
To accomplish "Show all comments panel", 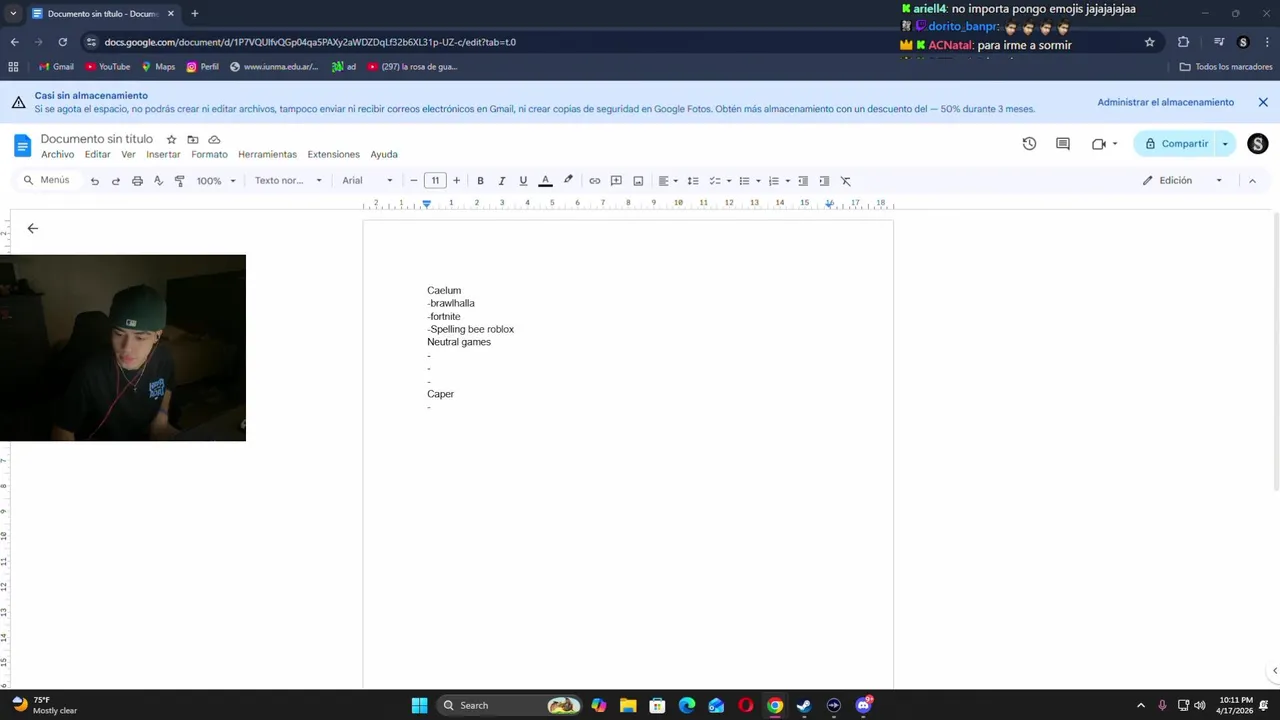I will click(1063, 144).
